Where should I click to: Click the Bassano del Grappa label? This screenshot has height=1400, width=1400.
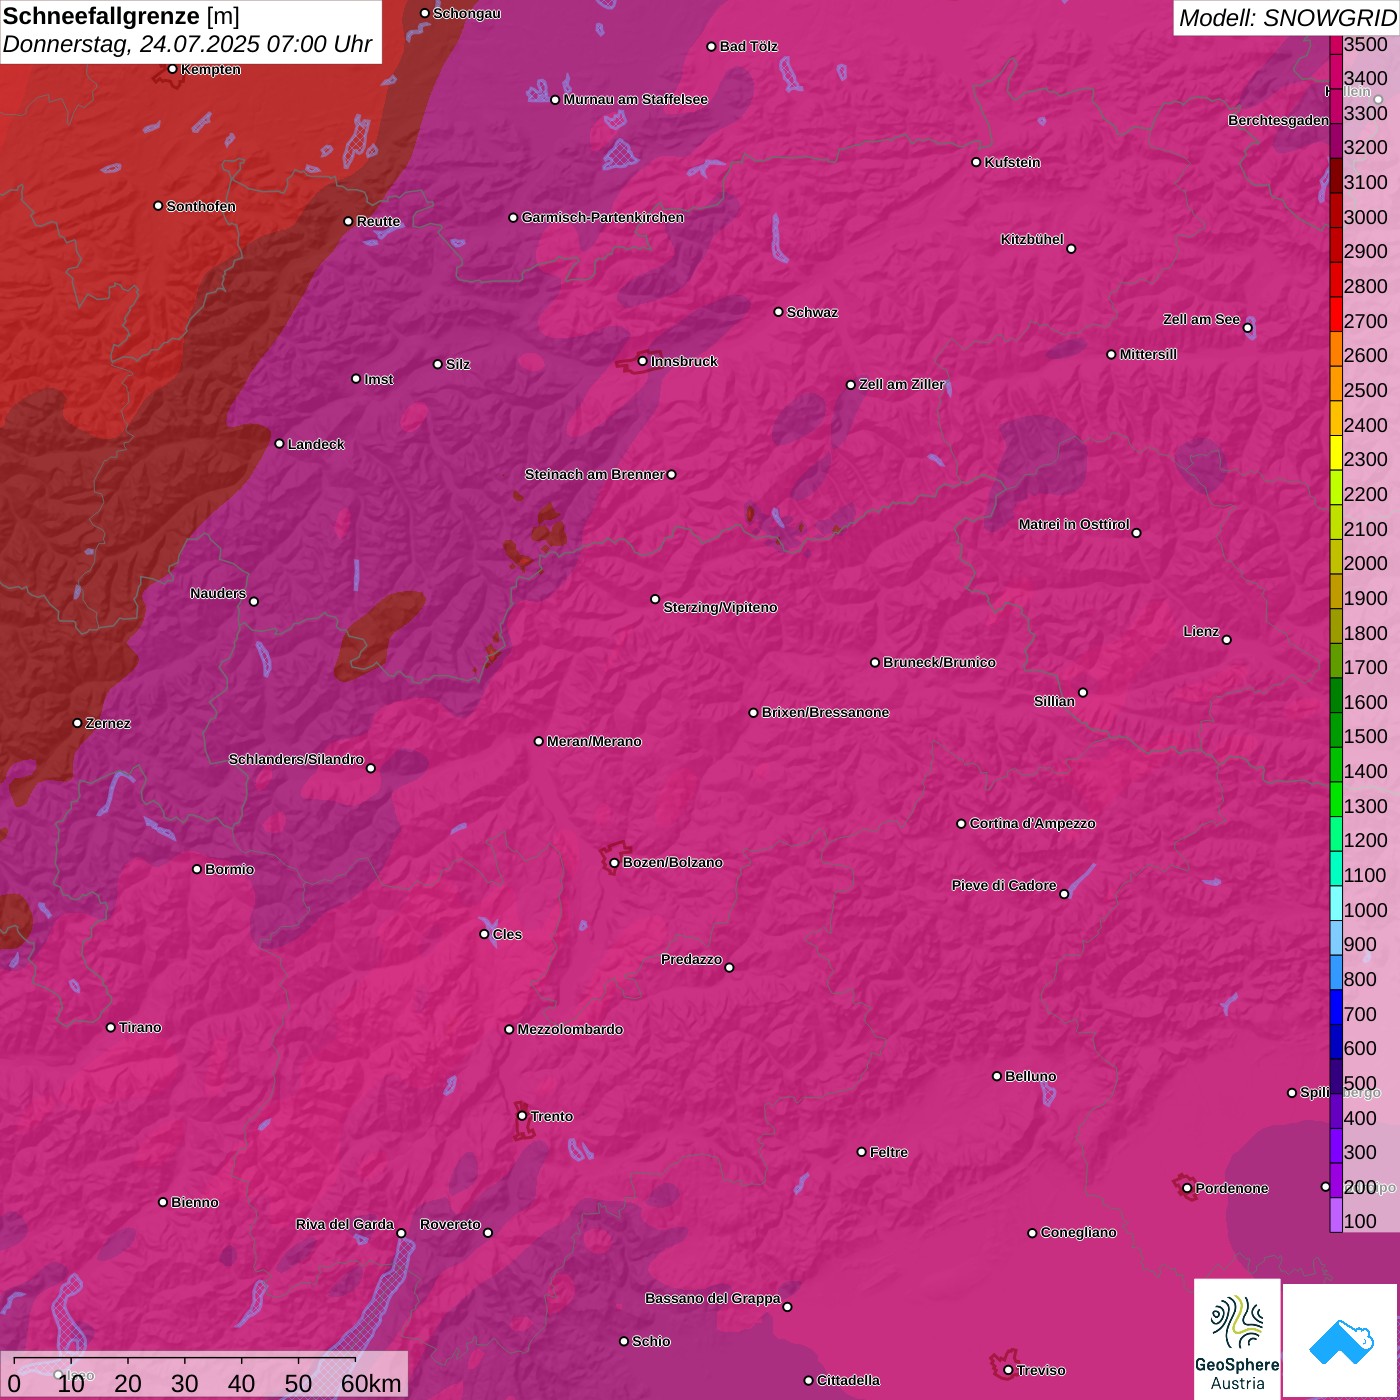tap(712, 1298)
